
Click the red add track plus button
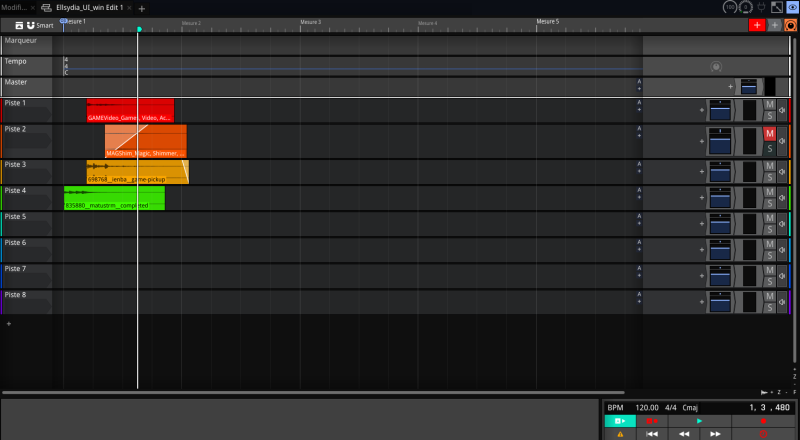[757, 25]
